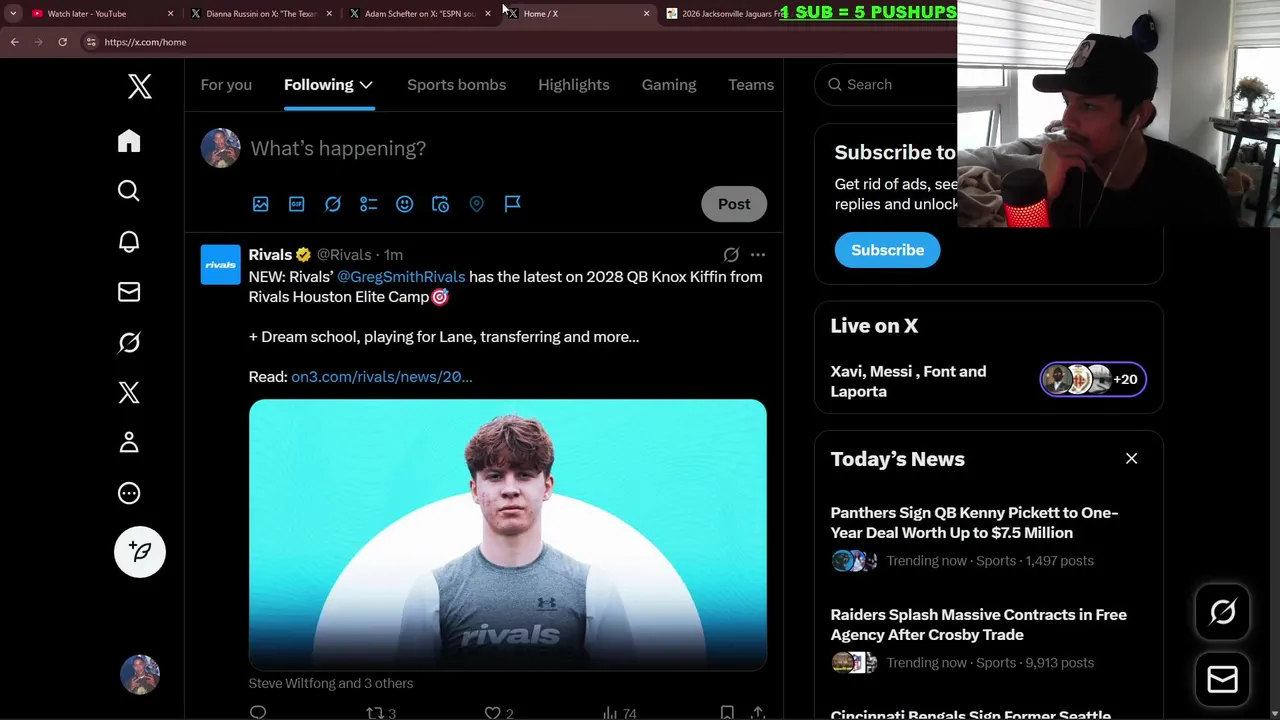Open emoji picker in composer
This screenshot has height=720, width=1280.
[405, 204]
